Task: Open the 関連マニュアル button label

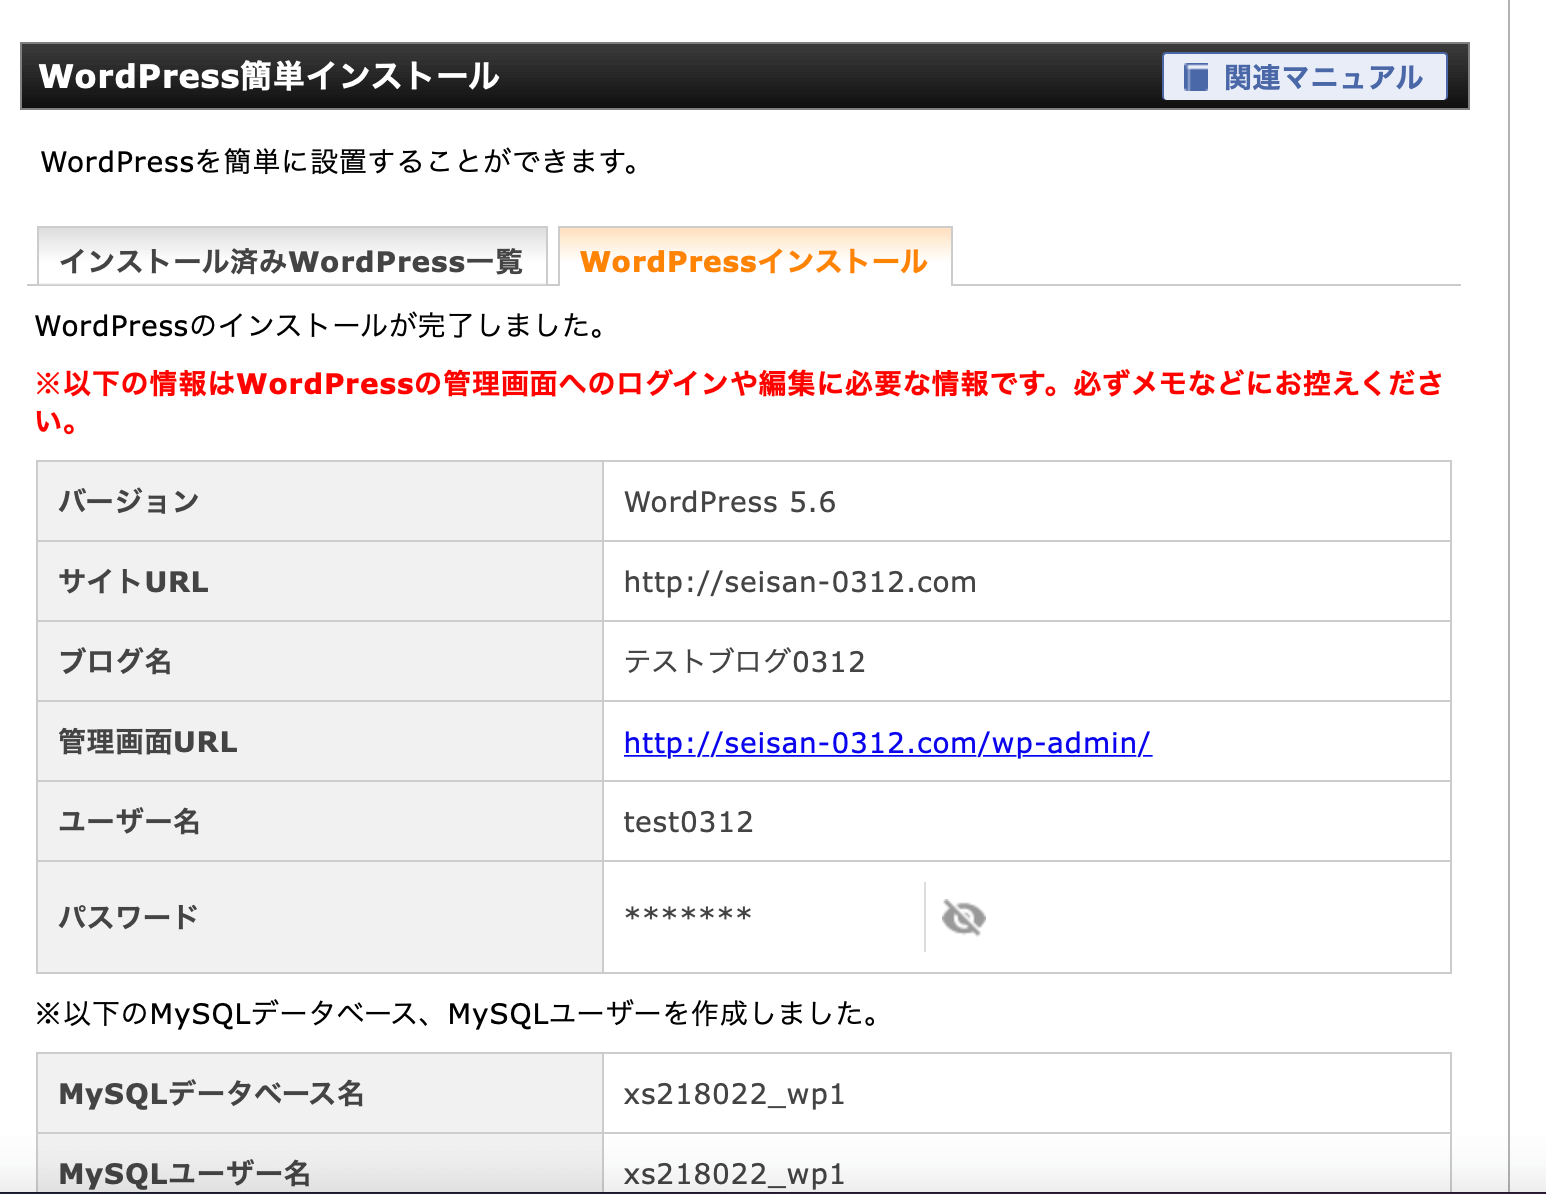Action: click(1322, 77)
